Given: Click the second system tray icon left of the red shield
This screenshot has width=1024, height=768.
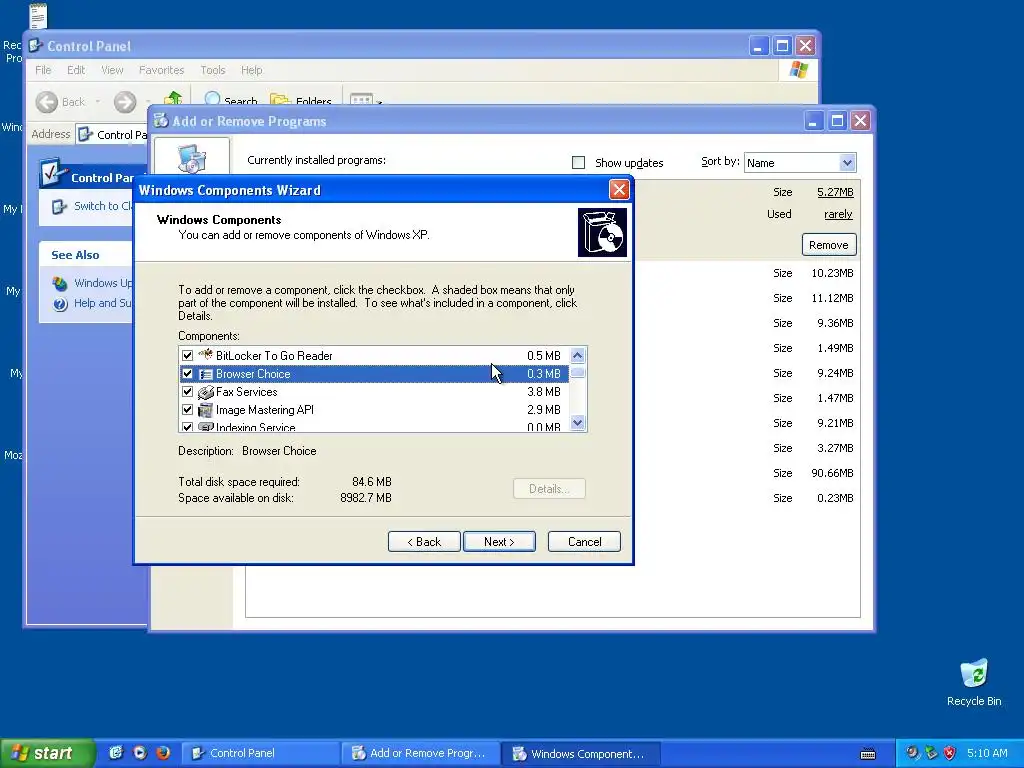Looking at the screenshot, I should (x=931, y=753).
